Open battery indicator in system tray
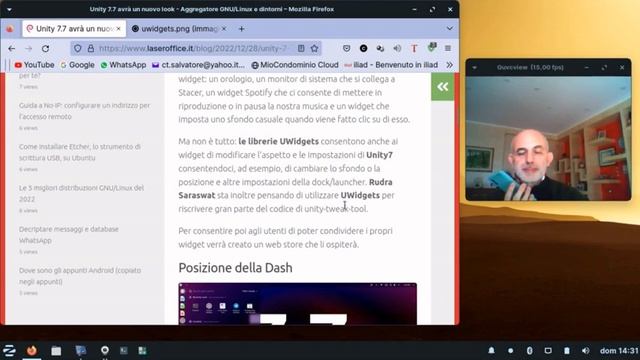640x360 pixels. coord(567,350)
